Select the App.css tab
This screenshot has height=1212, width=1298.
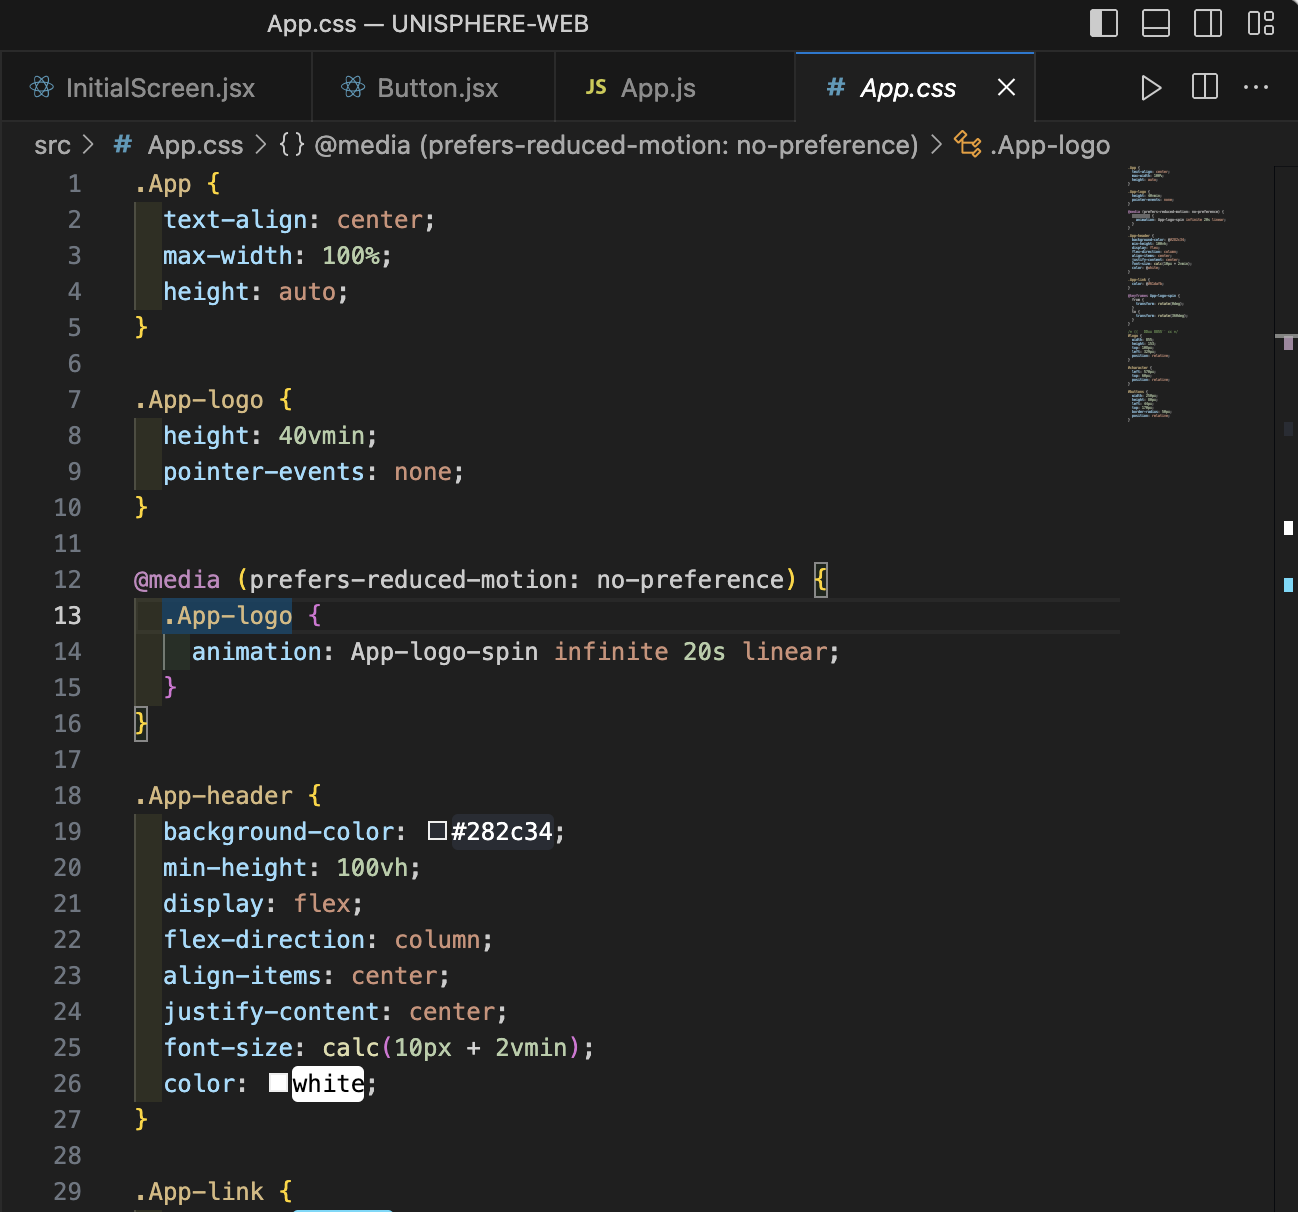click(x=914, y=88)
